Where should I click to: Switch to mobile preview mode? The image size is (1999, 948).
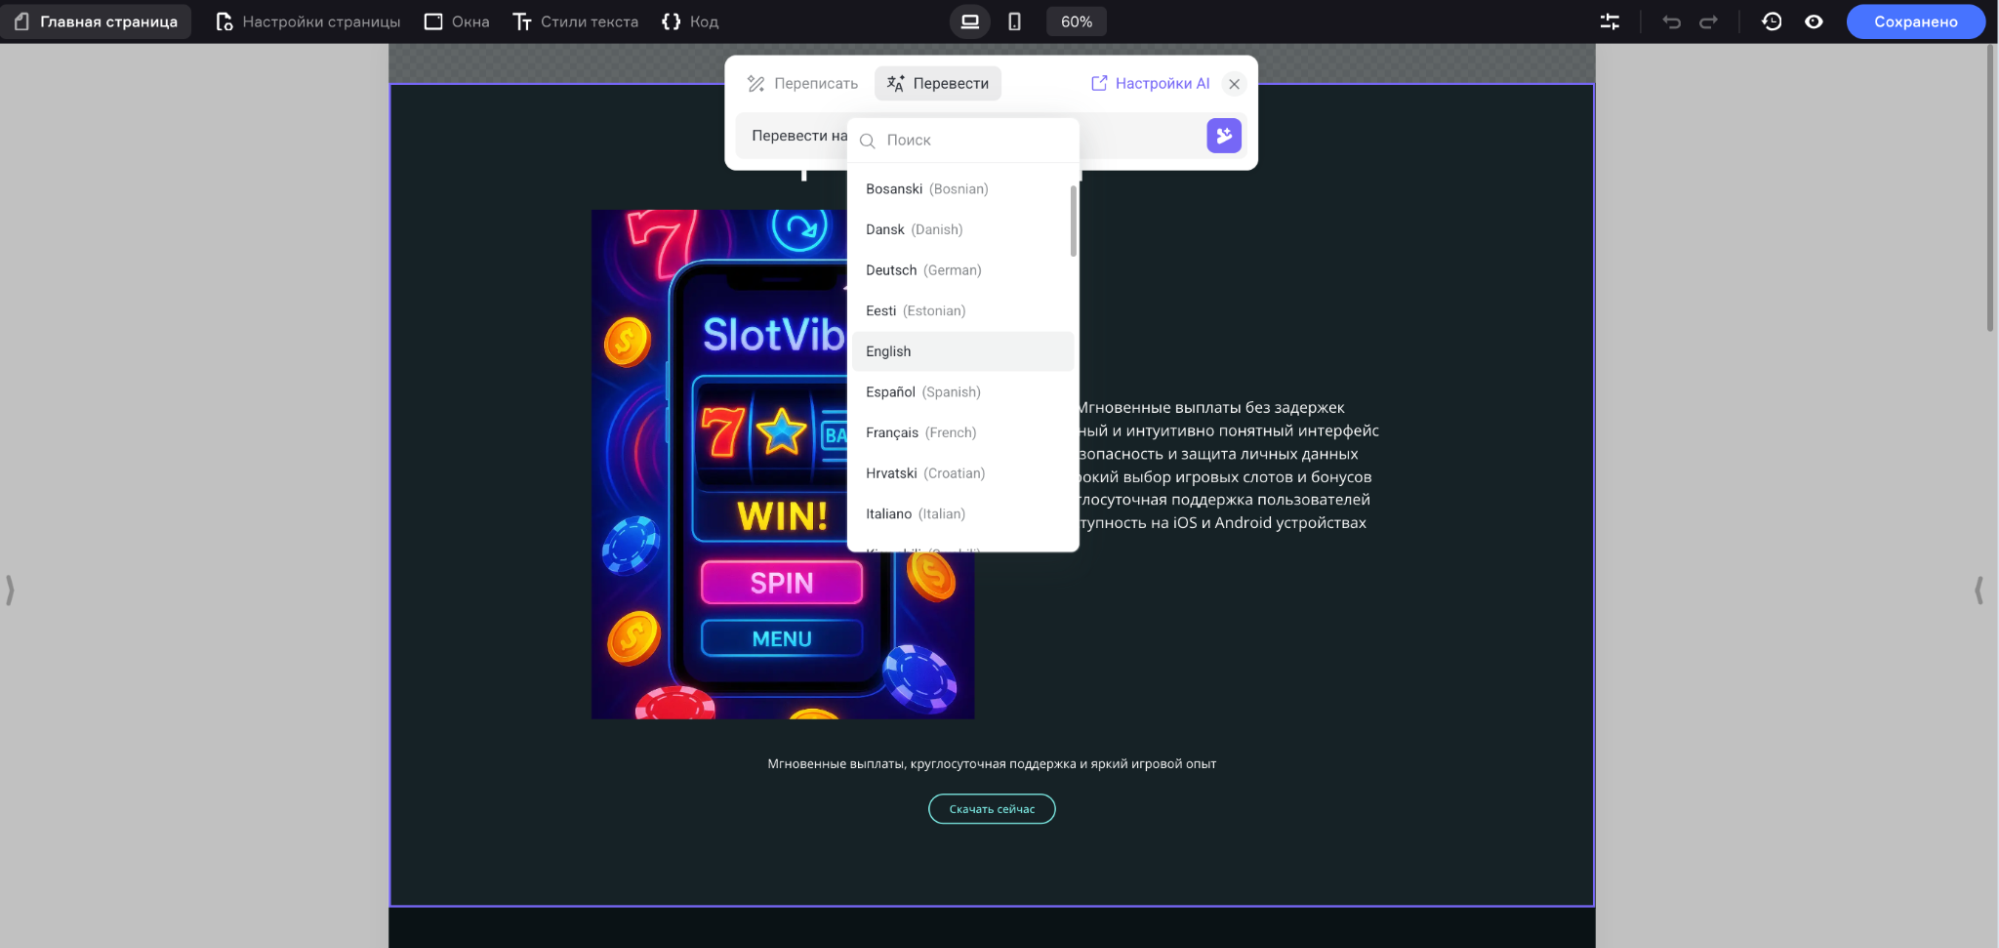click(1014, 21)
